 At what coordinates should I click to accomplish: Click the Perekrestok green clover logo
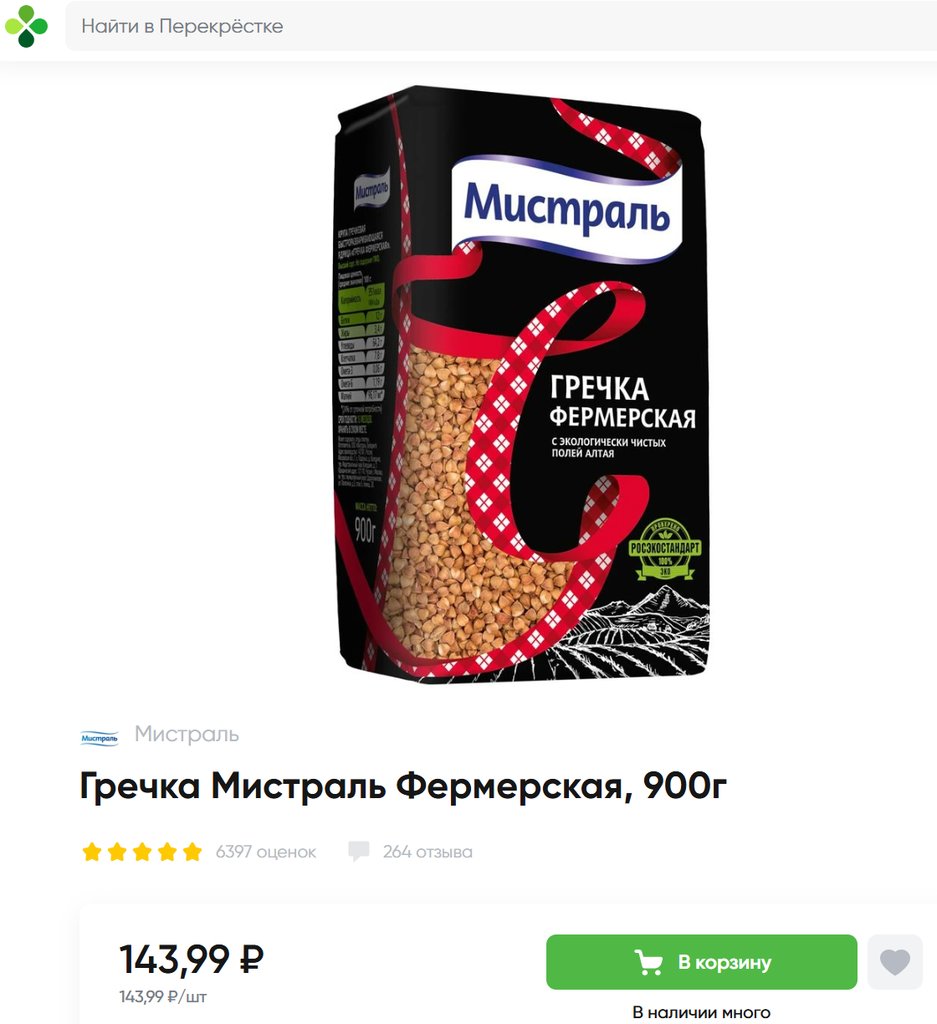tap(26, 27)
